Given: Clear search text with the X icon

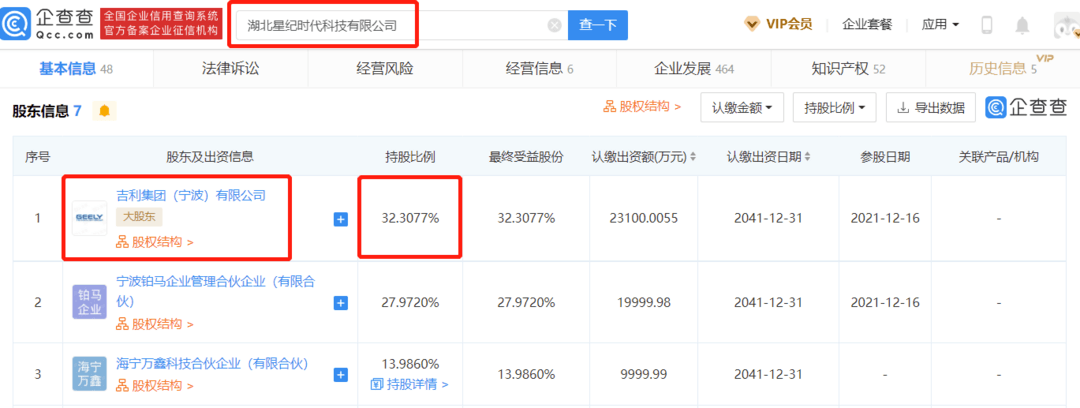Looking at the screenshot, I should (x=554, y=26).
